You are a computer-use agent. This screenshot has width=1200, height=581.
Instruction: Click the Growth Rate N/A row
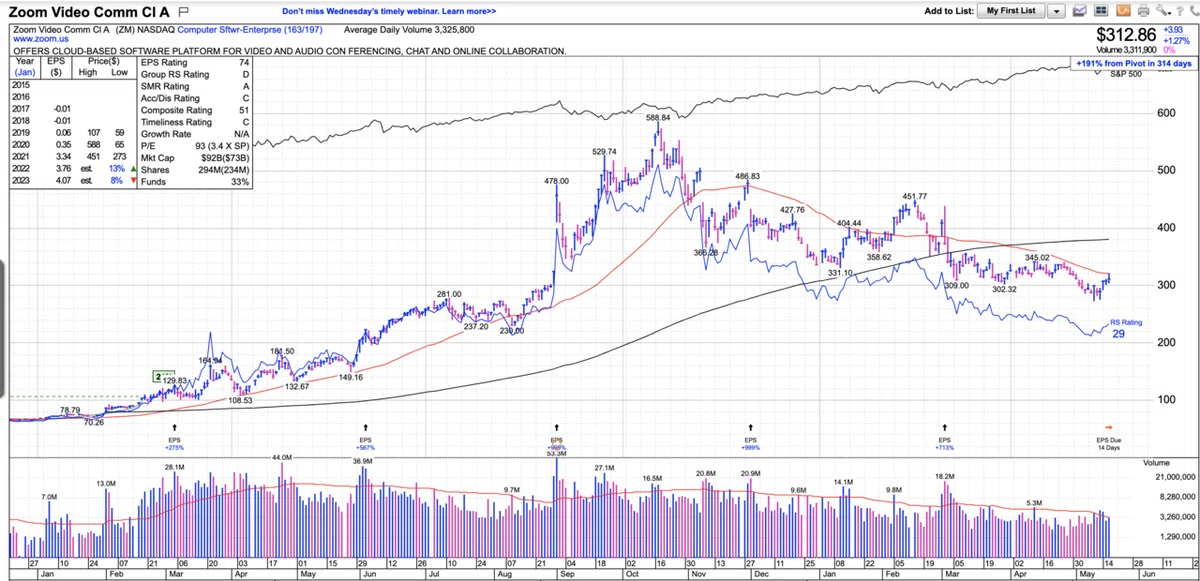coord(195,134)
